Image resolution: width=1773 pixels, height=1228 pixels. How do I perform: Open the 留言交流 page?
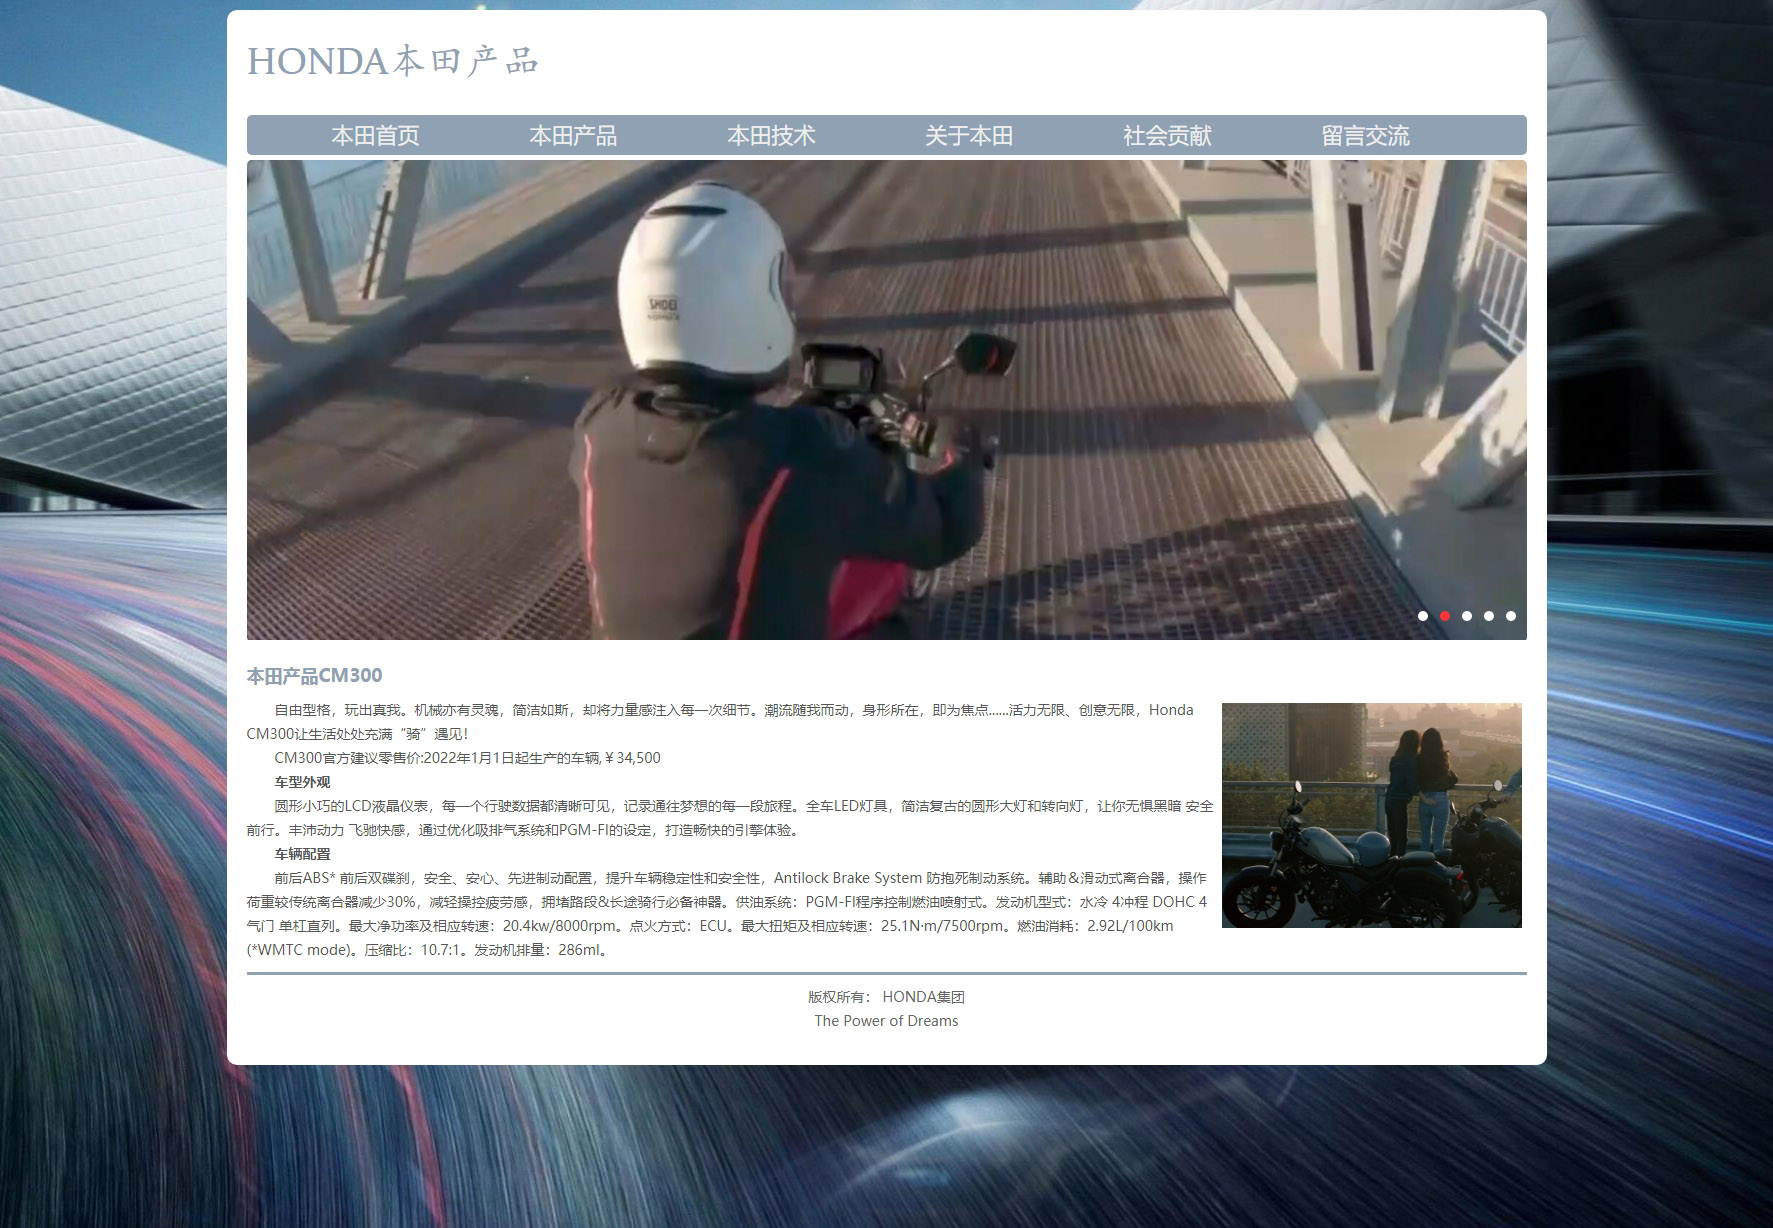[1365, 135]
